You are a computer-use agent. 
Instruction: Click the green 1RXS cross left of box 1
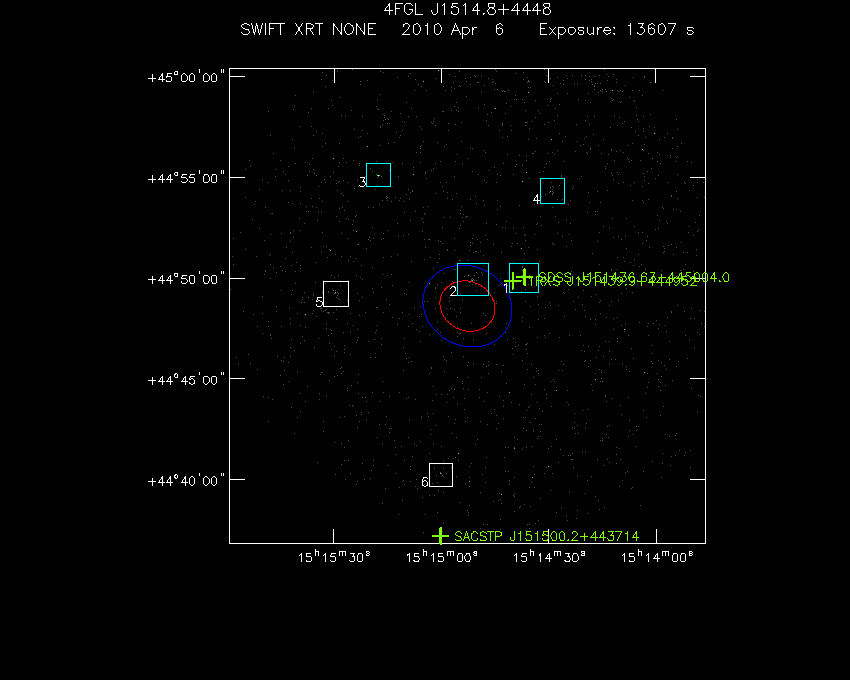pos(512,281)
